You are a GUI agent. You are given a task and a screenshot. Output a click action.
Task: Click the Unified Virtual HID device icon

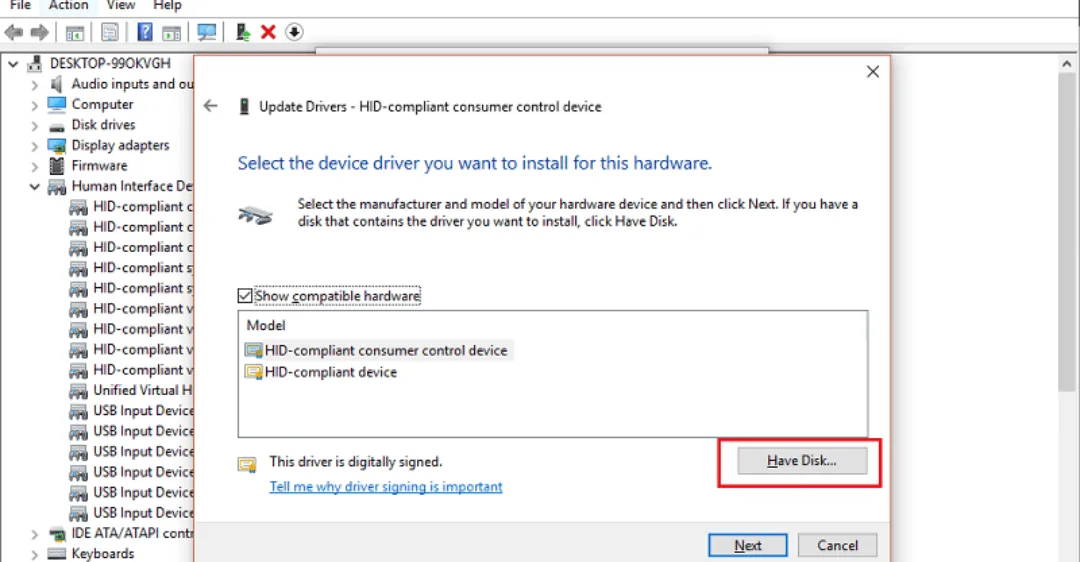tap(79, 391)
